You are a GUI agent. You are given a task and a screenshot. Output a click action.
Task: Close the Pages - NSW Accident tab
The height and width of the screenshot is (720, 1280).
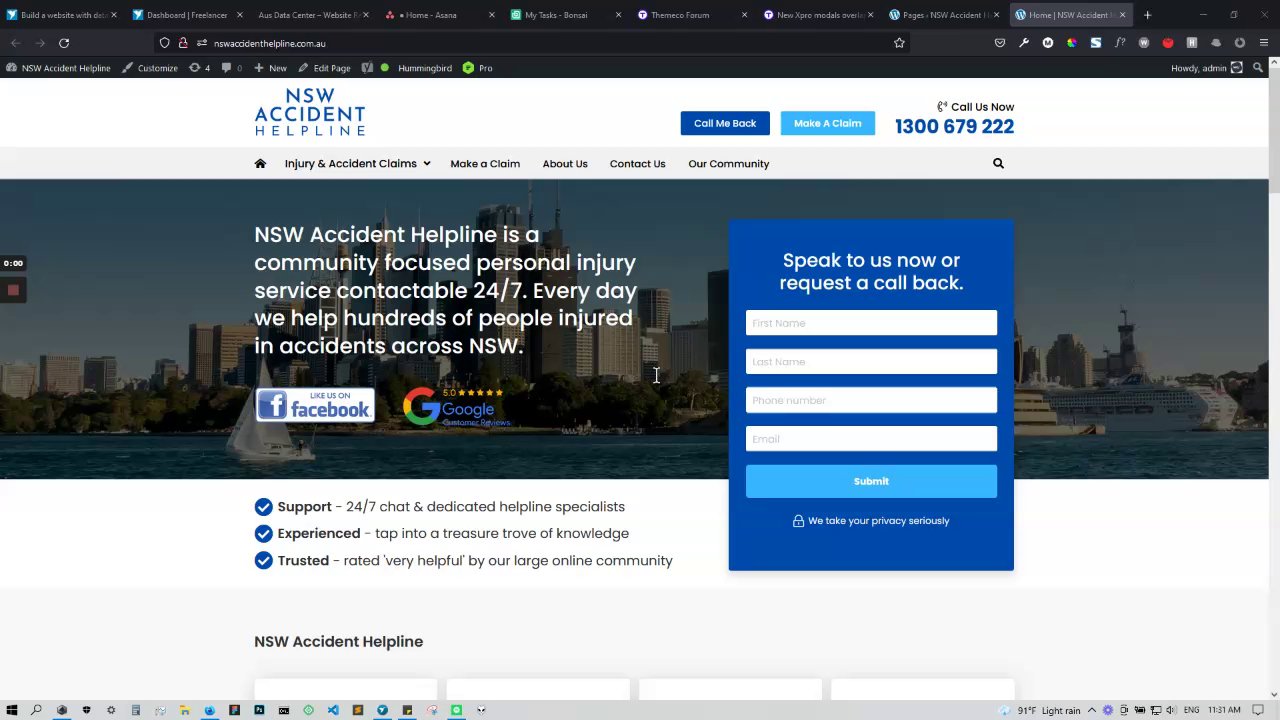click(x=996, y=15)
